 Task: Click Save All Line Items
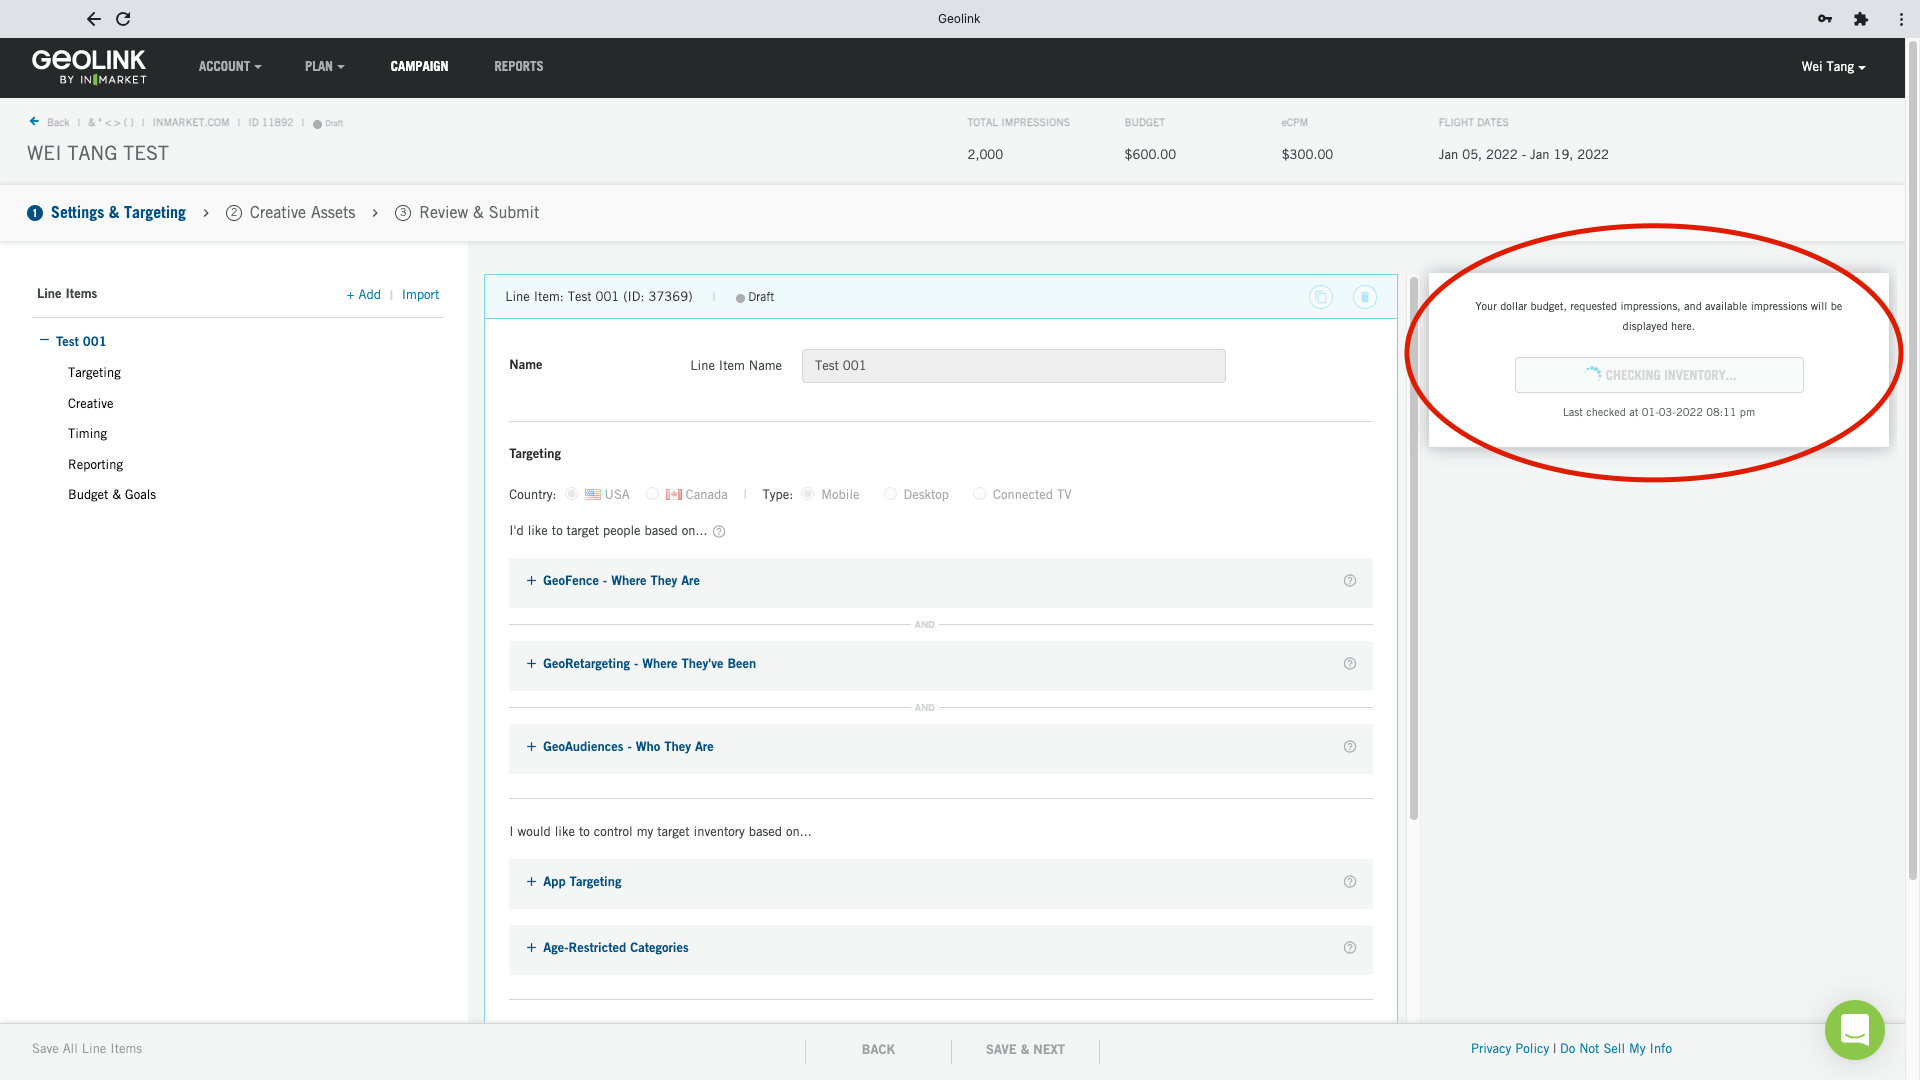87,1049
